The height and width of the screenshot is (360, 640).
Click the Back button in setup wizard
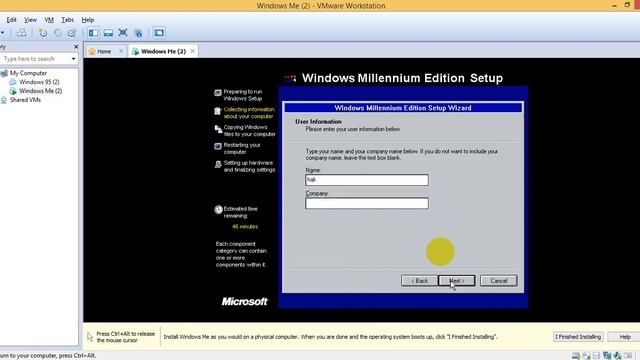pos(419,281)
